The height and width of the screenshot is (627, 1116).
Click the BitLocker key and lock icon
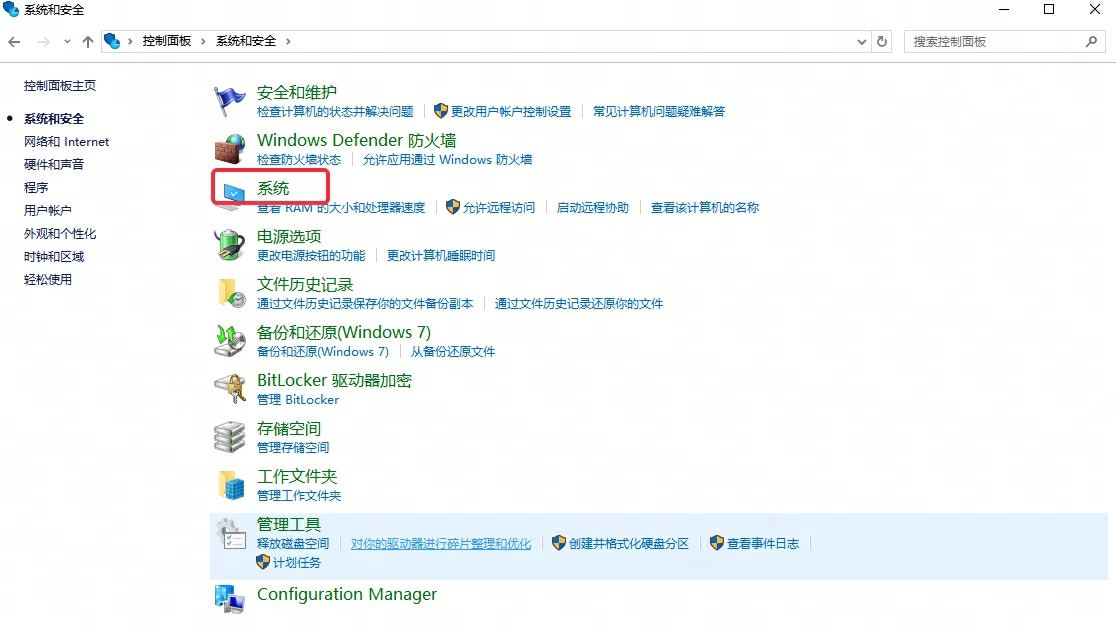[x=230, y=389]
